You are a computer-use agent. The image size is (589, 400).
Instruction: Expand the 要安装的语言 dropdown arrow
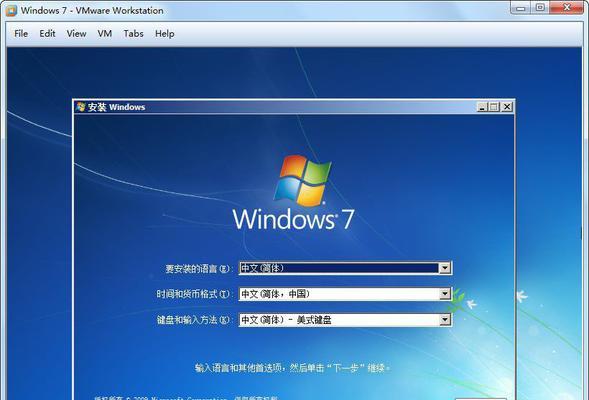(445, 268)
